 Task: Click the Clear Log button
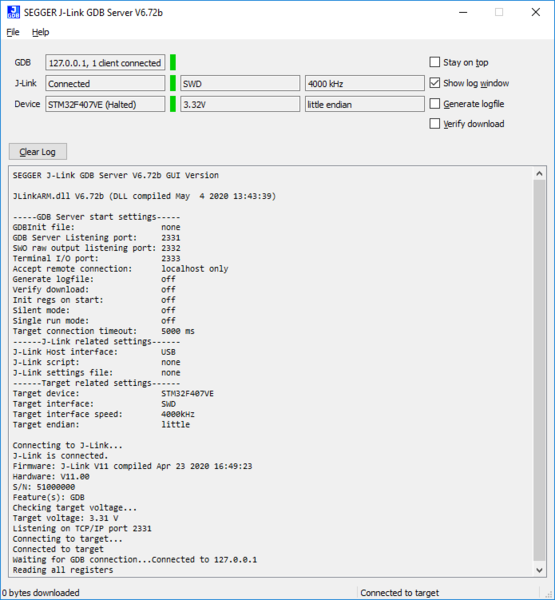(38, 152)
